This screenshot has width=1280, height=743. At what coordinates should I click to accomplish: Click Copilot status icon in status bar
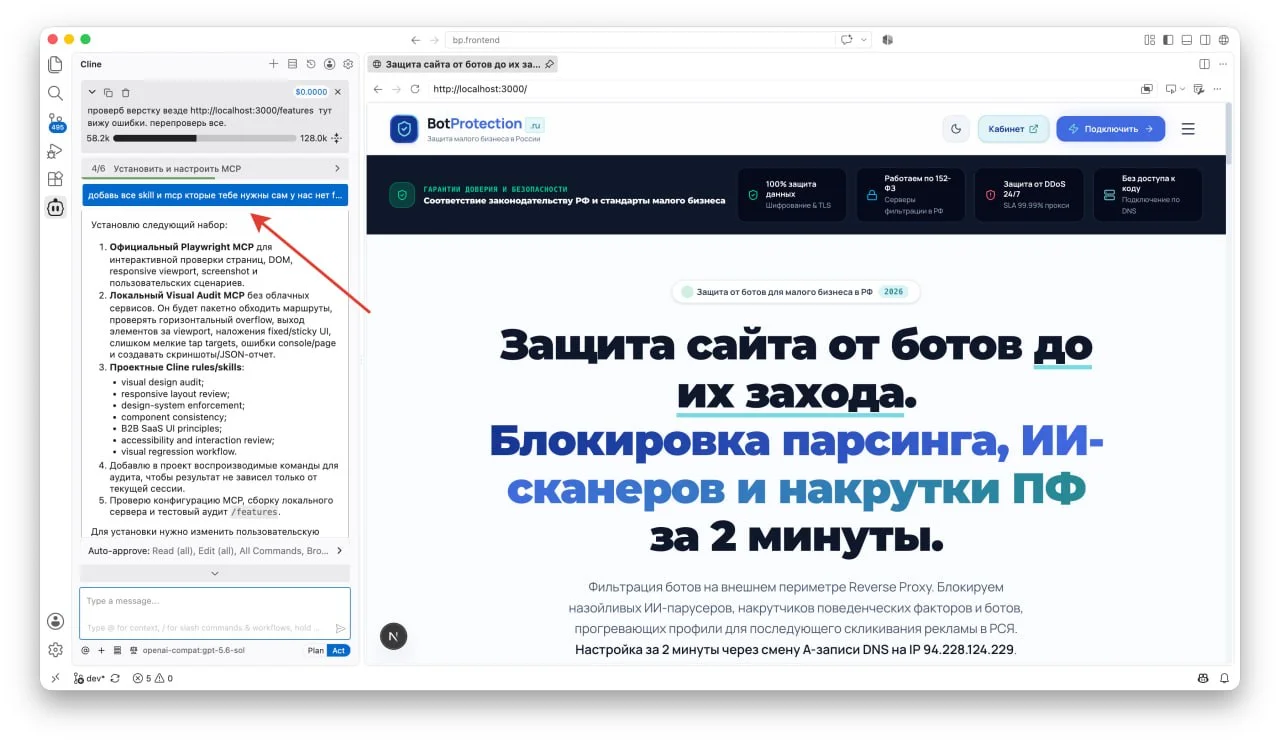(x=1203, y=678)
